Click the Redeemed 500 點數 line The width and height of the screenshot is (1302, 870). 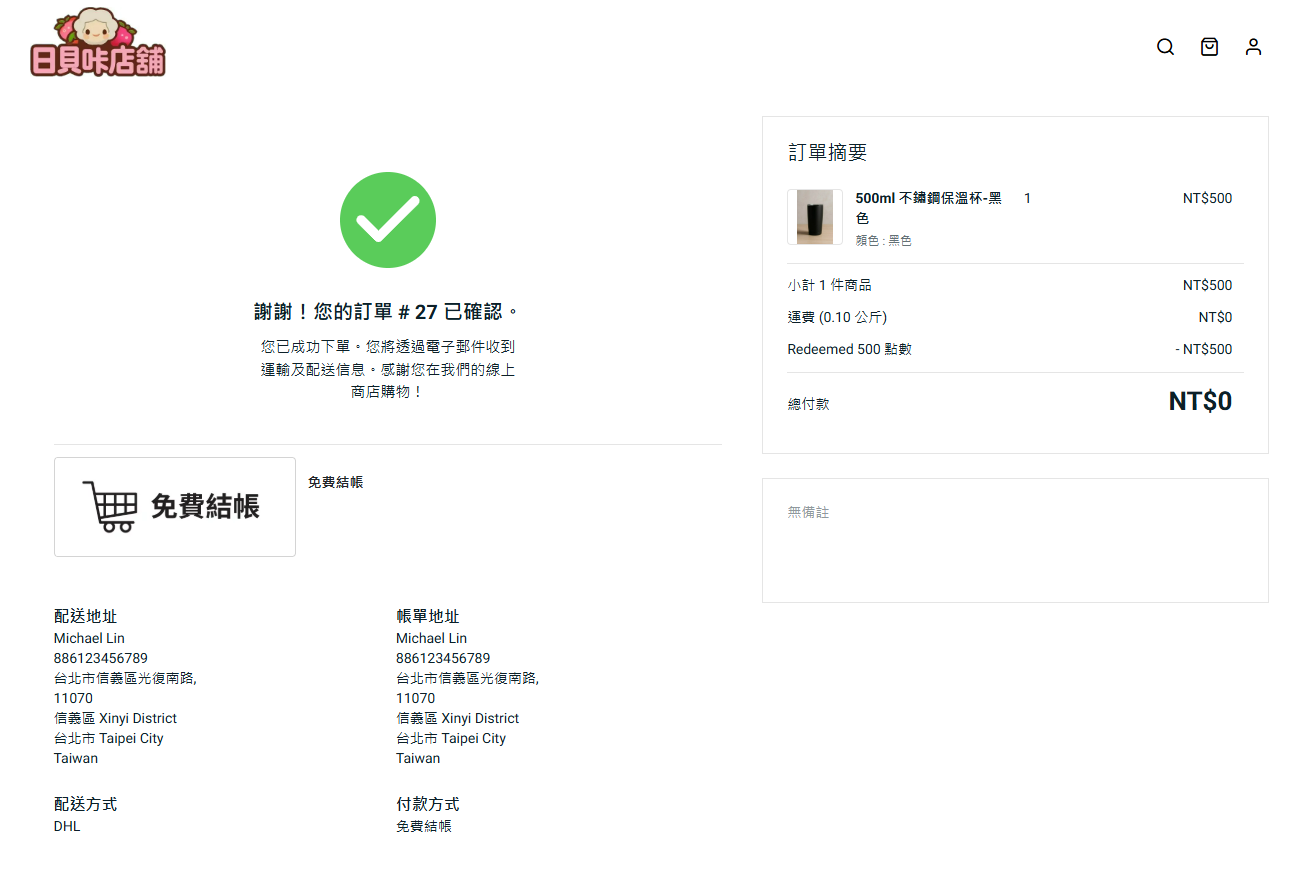(x=849, y=349)
